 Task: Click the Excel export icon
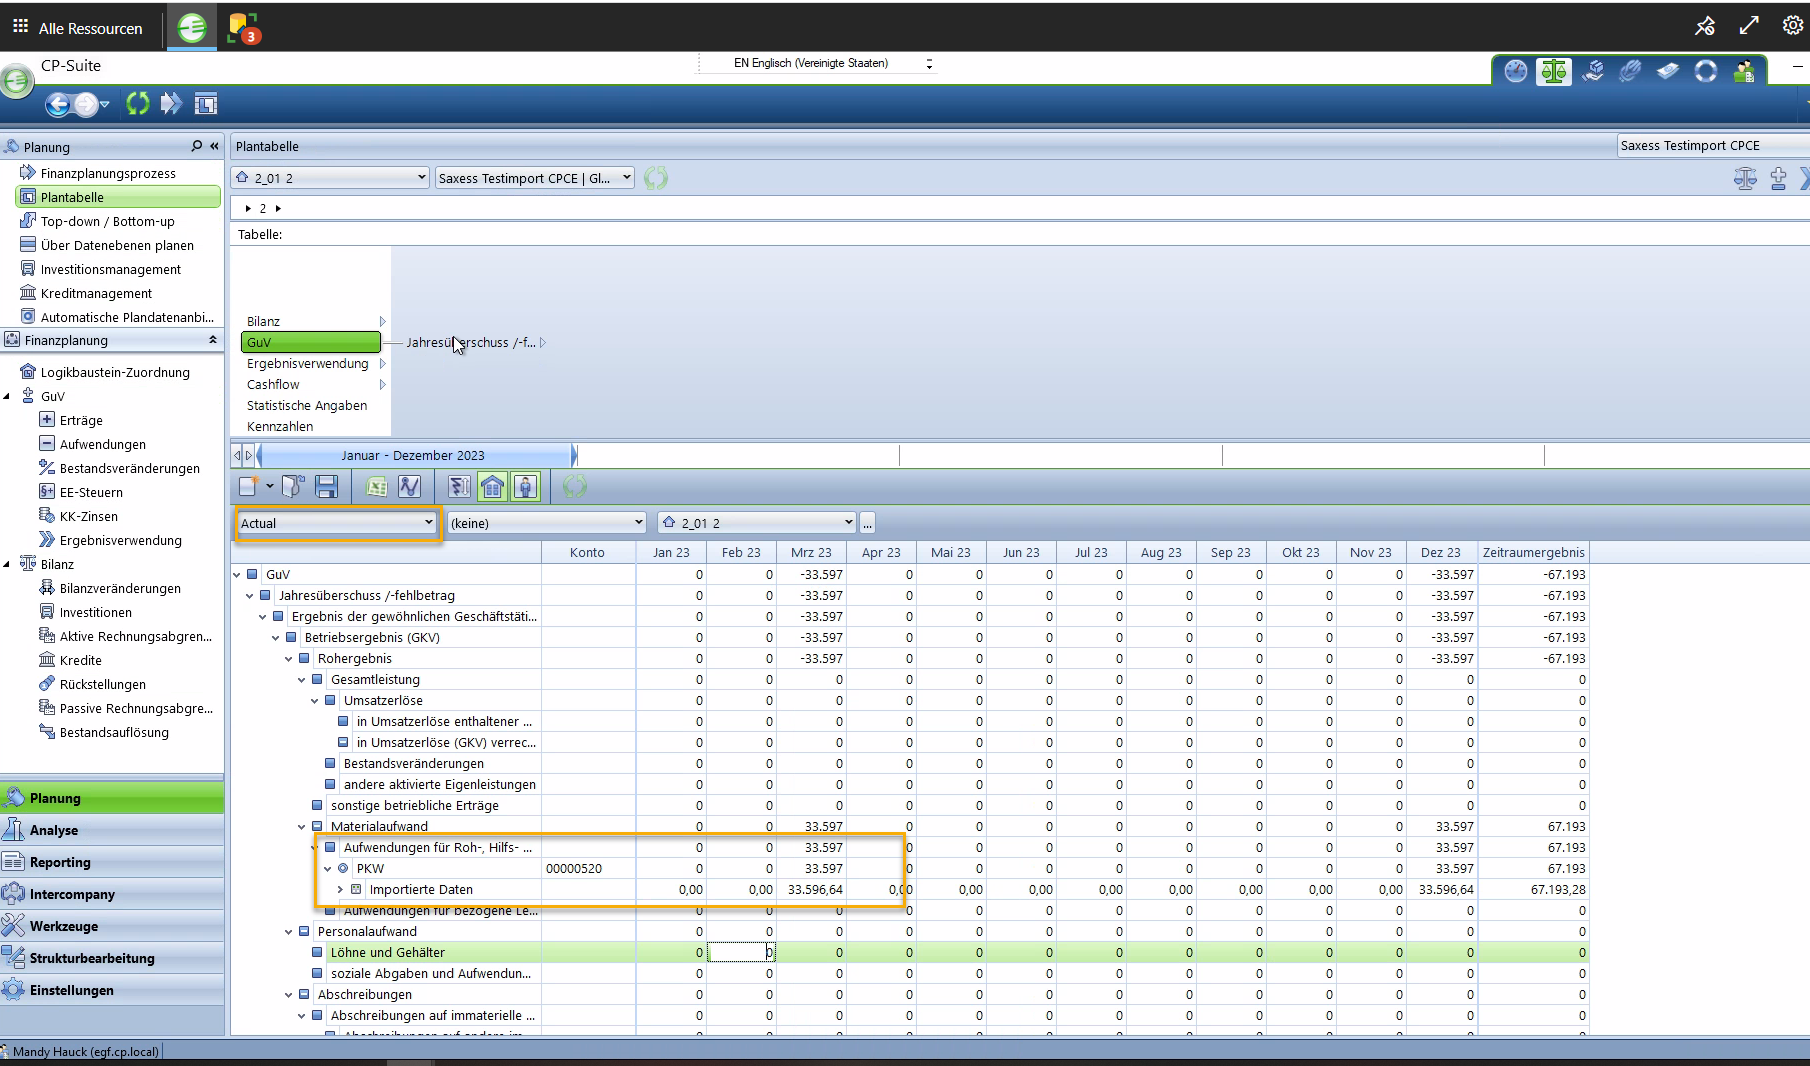(x=377, y=487)
